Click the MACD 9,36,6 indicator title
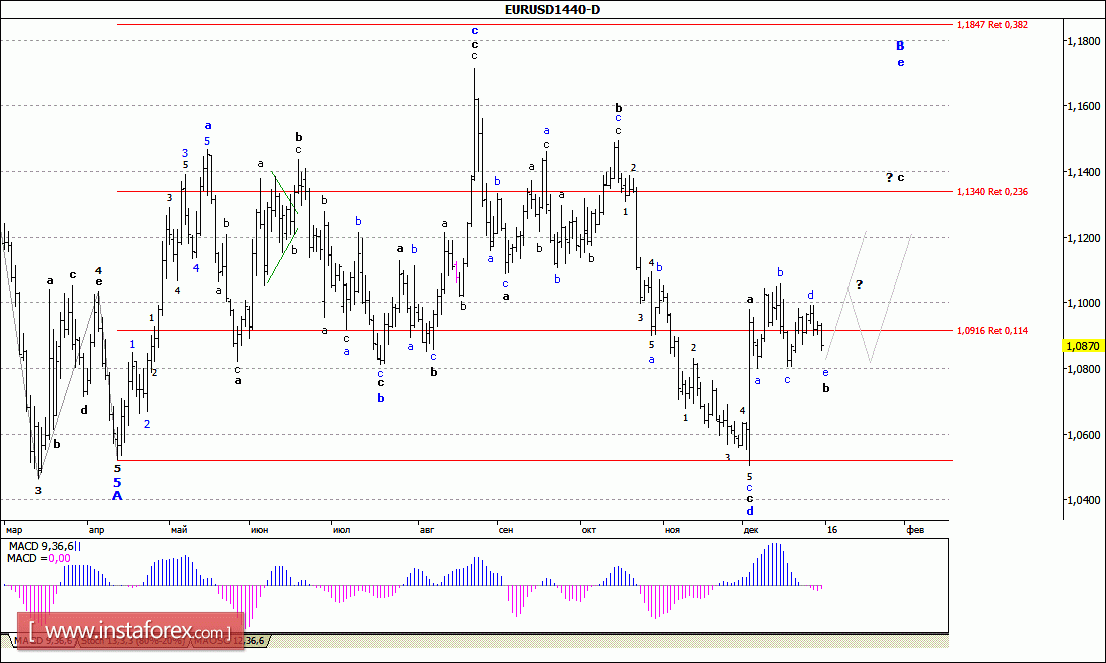The width and height of the screenshot is (1106, 663). point(44,545)
